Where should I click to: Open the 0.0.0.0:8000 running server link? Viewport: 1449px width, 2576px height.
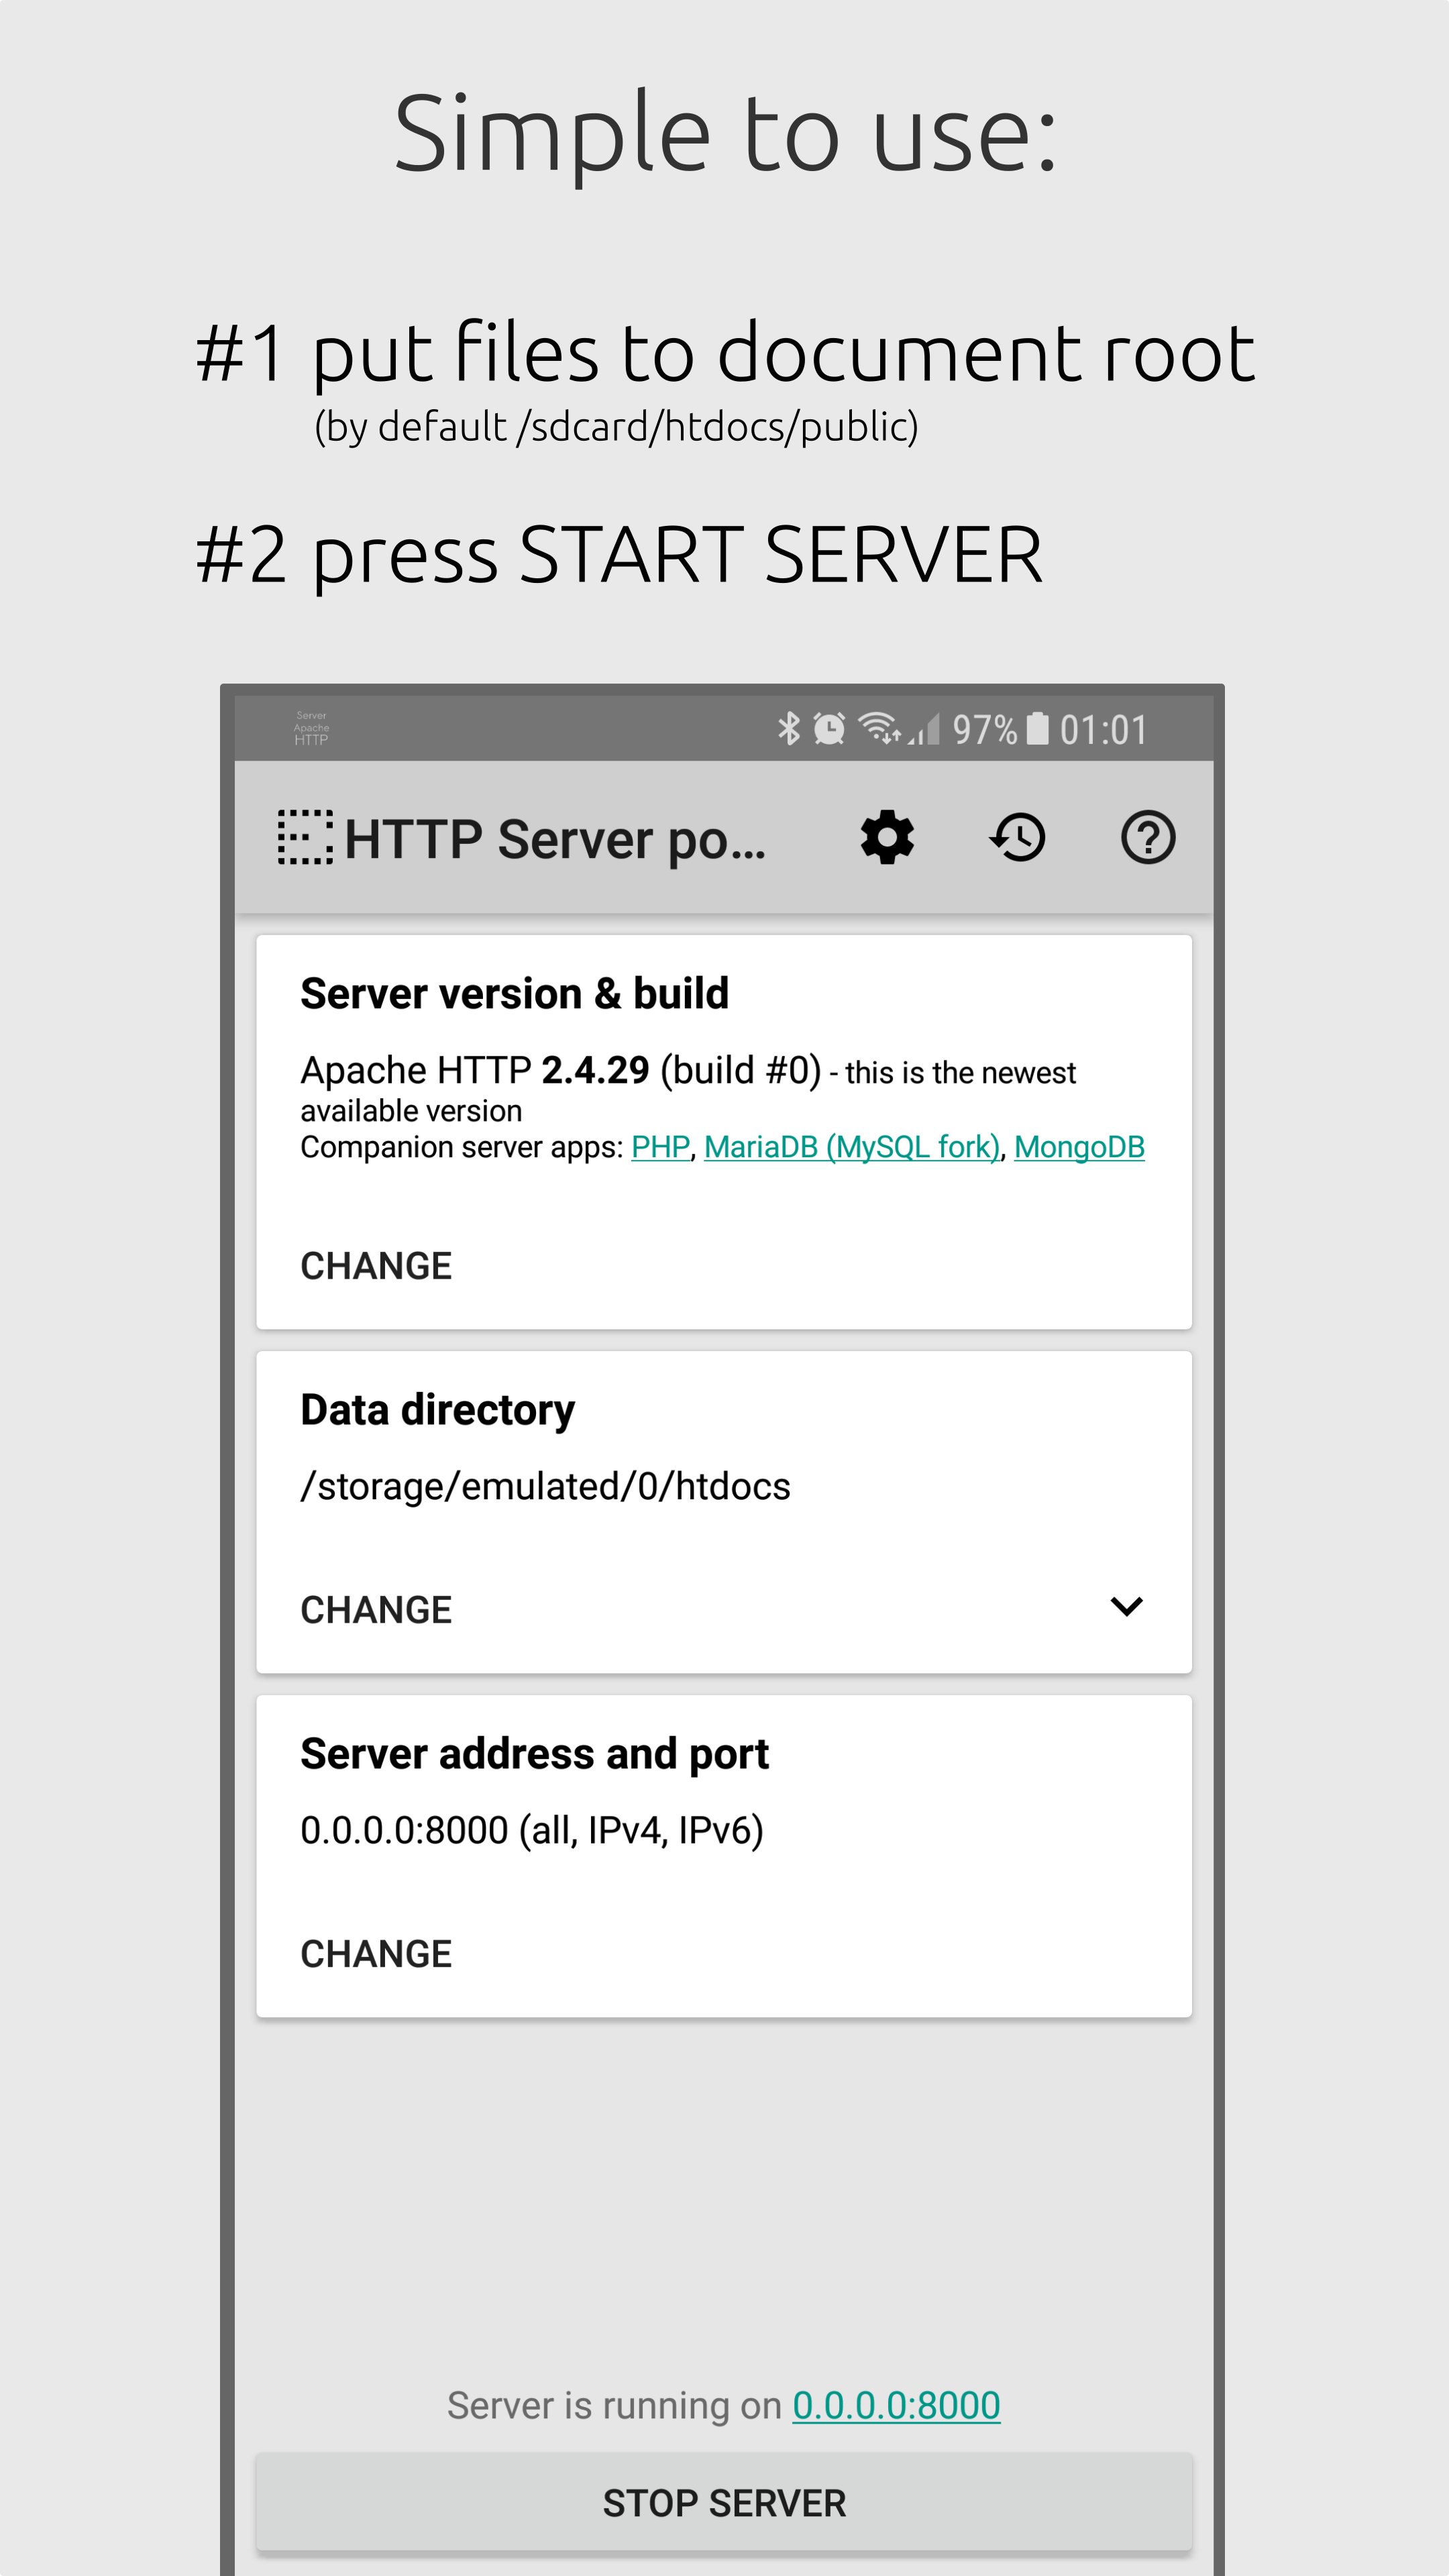coord(896,2406)
